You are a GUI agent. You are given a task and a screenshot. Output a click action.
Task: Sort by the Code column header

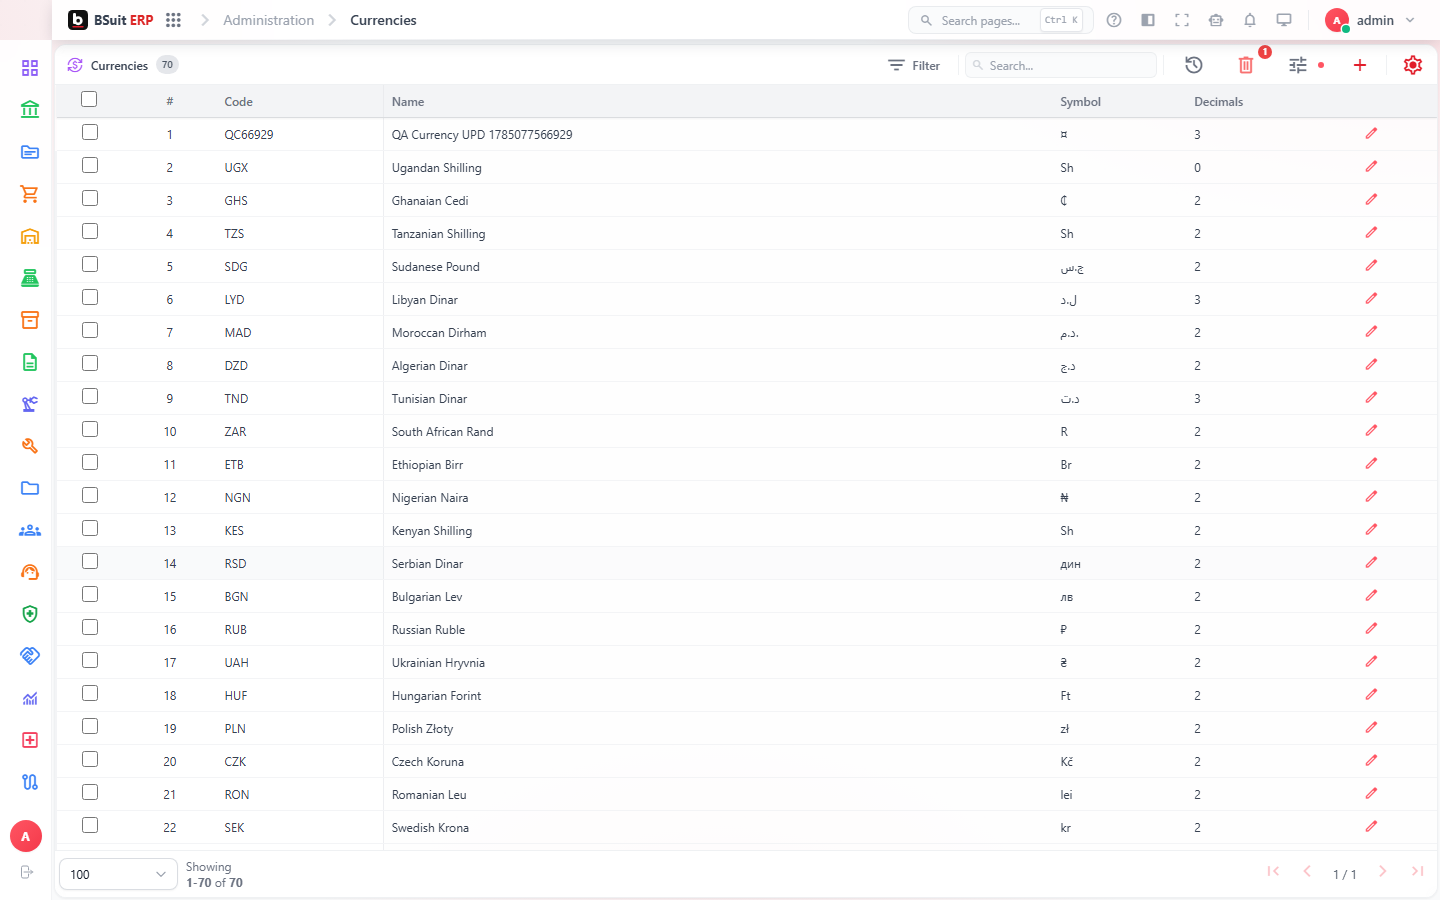(x=238, y=102)
